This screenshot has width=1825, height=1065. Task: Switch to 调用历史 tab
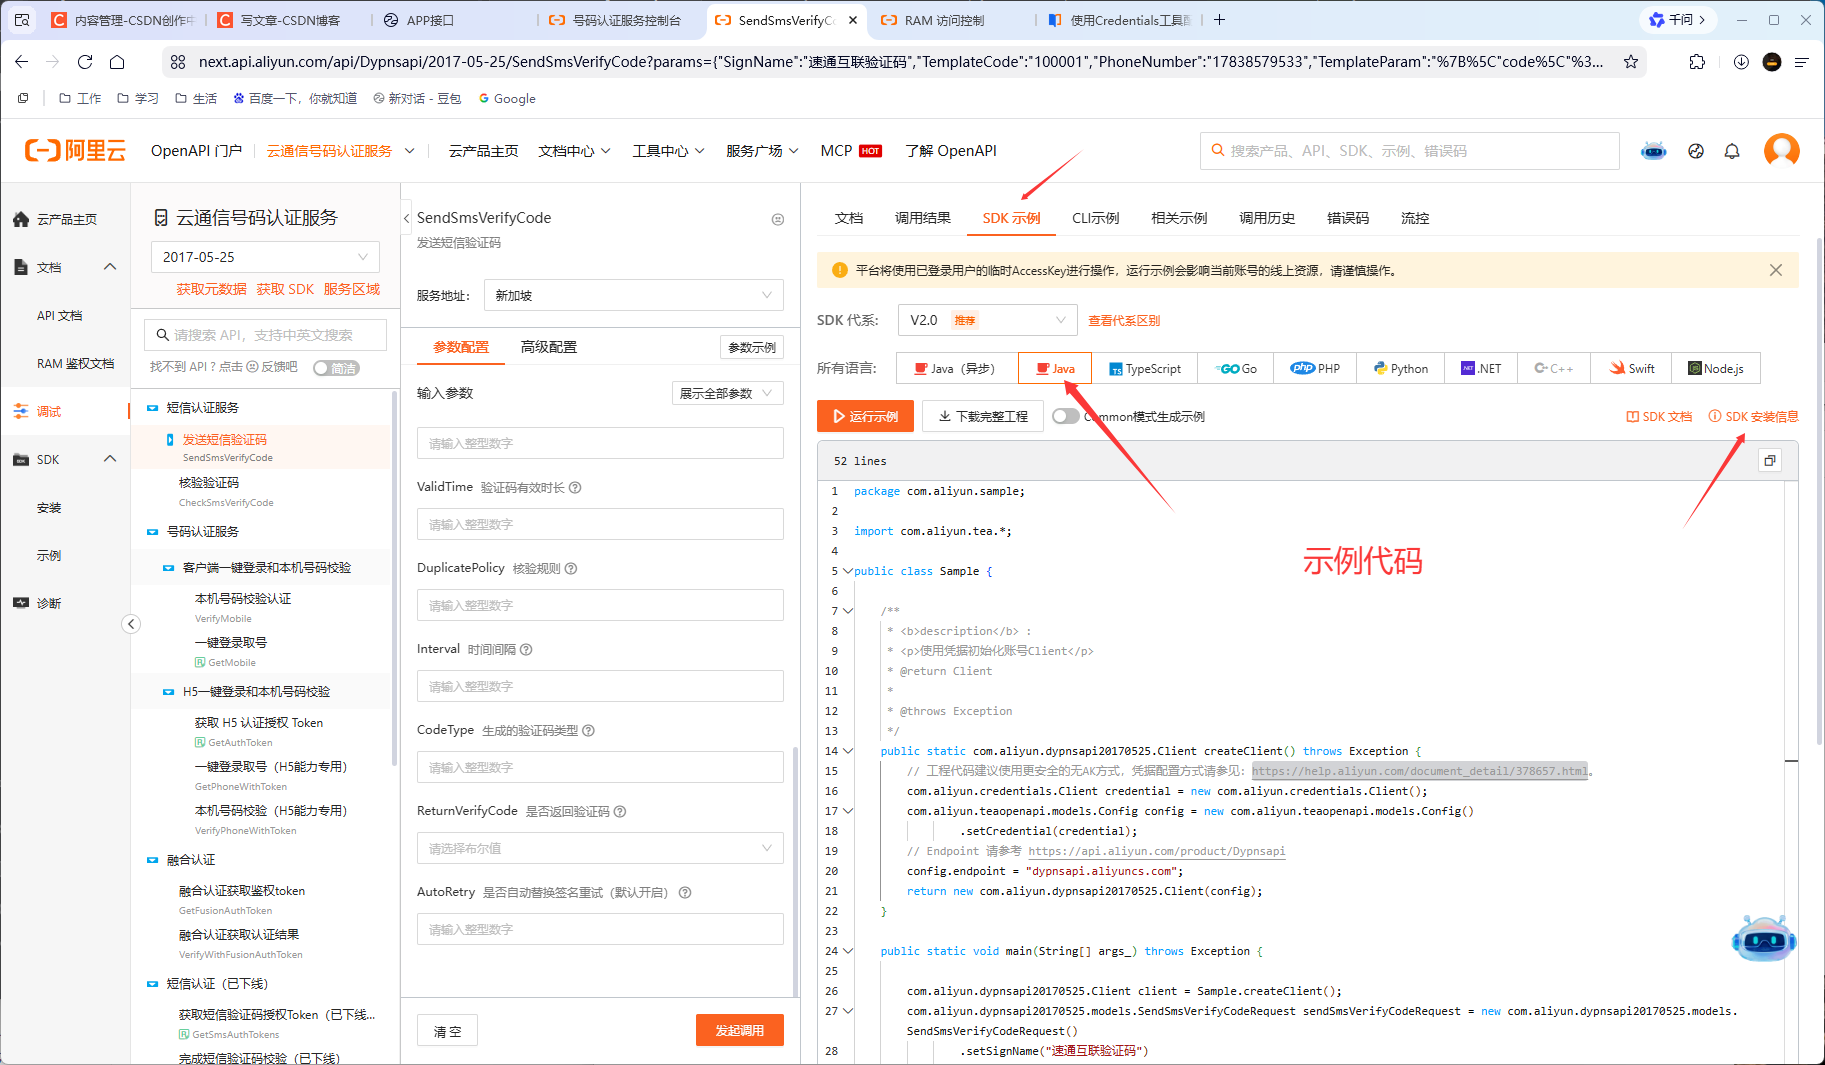point(1267,218)
